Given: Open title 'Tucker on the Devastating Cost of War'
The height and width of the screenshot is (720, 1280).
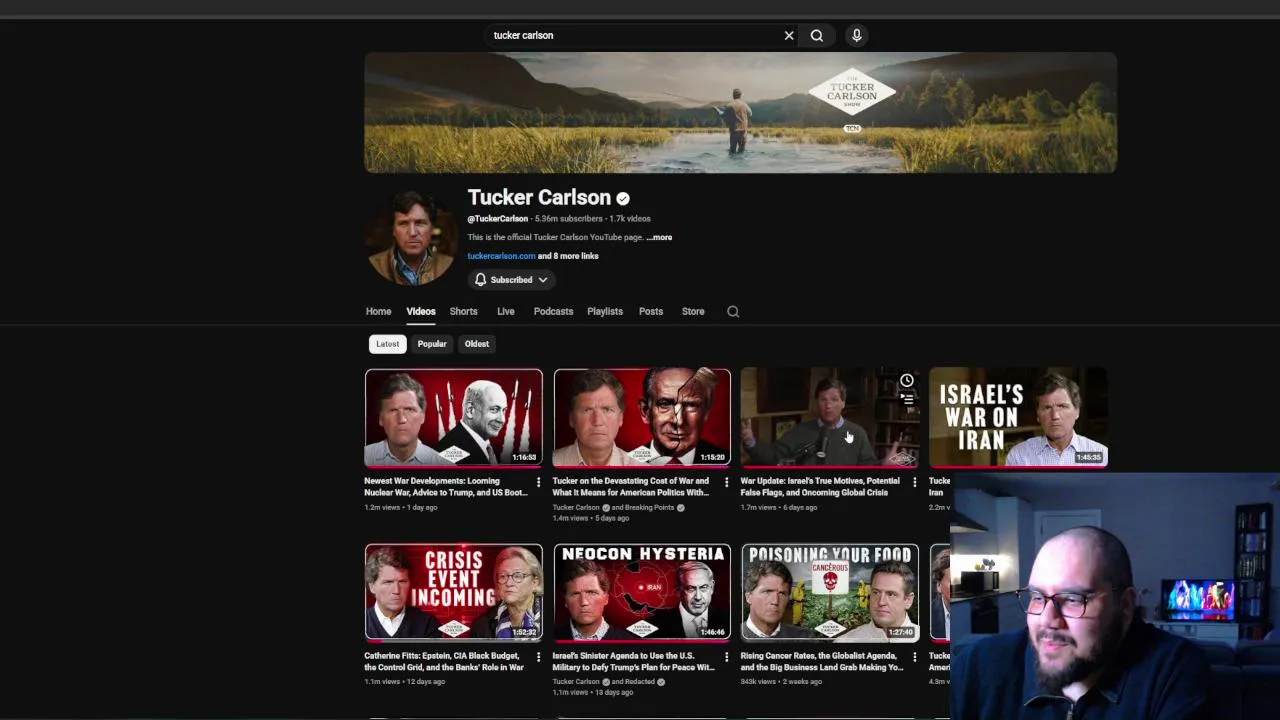Looking at the screenshot, I should [x=631, y=487].
